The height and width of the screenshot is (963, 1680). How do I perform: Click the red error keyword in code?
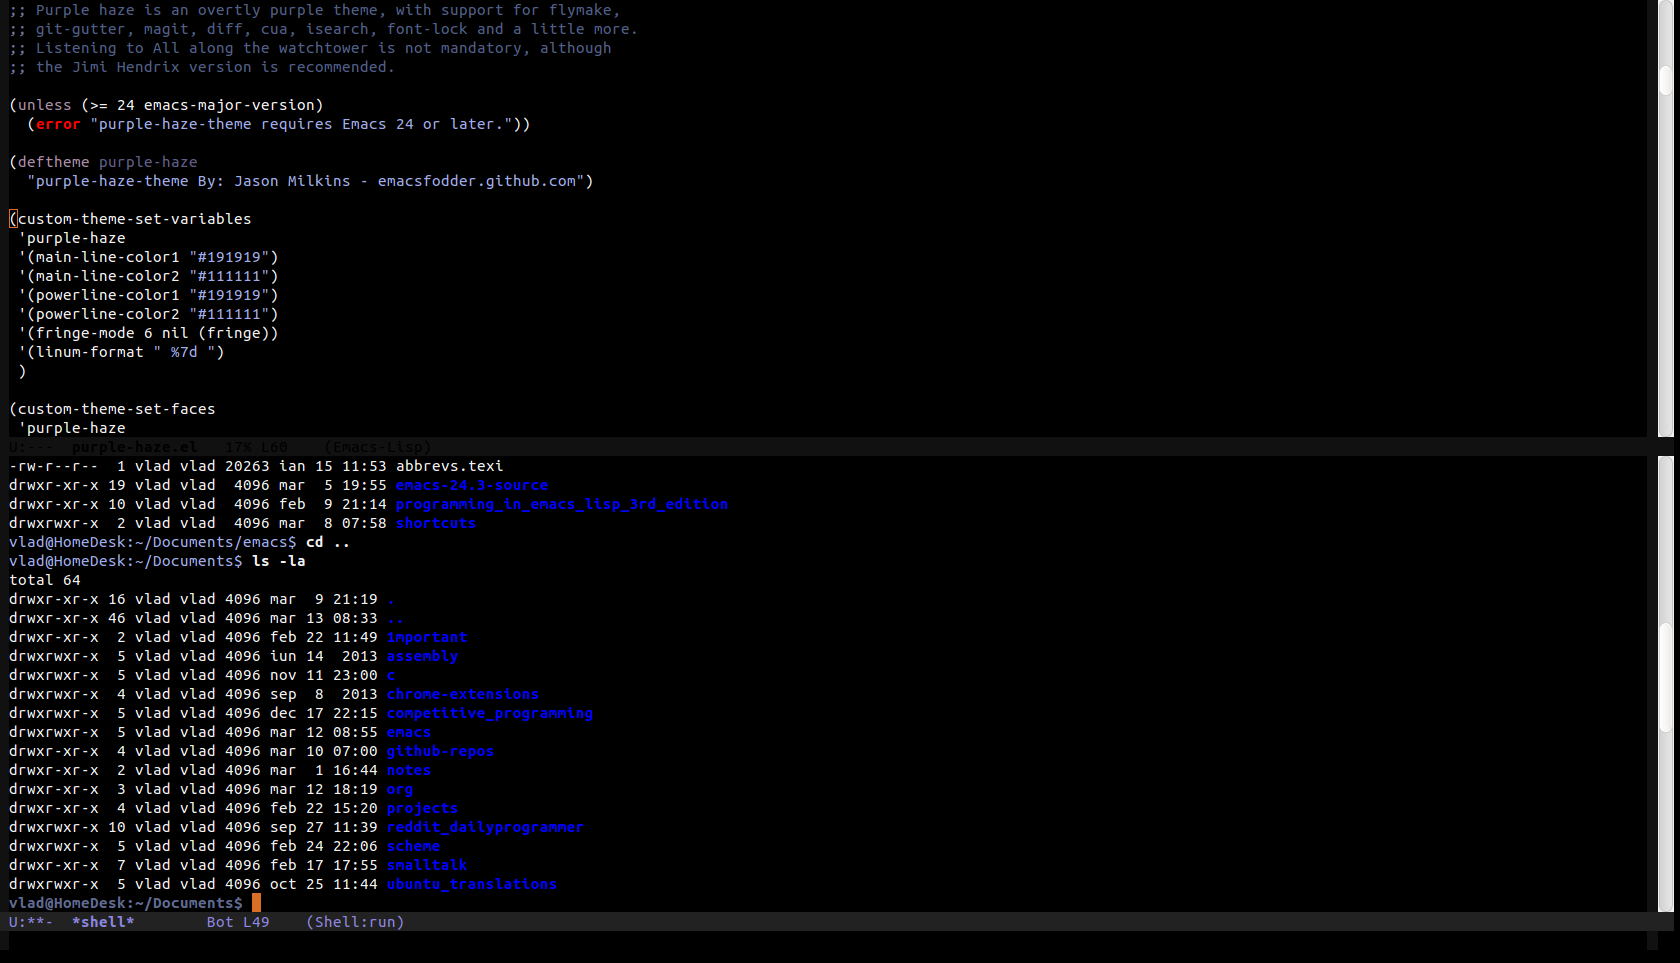(x=58, y=124)
